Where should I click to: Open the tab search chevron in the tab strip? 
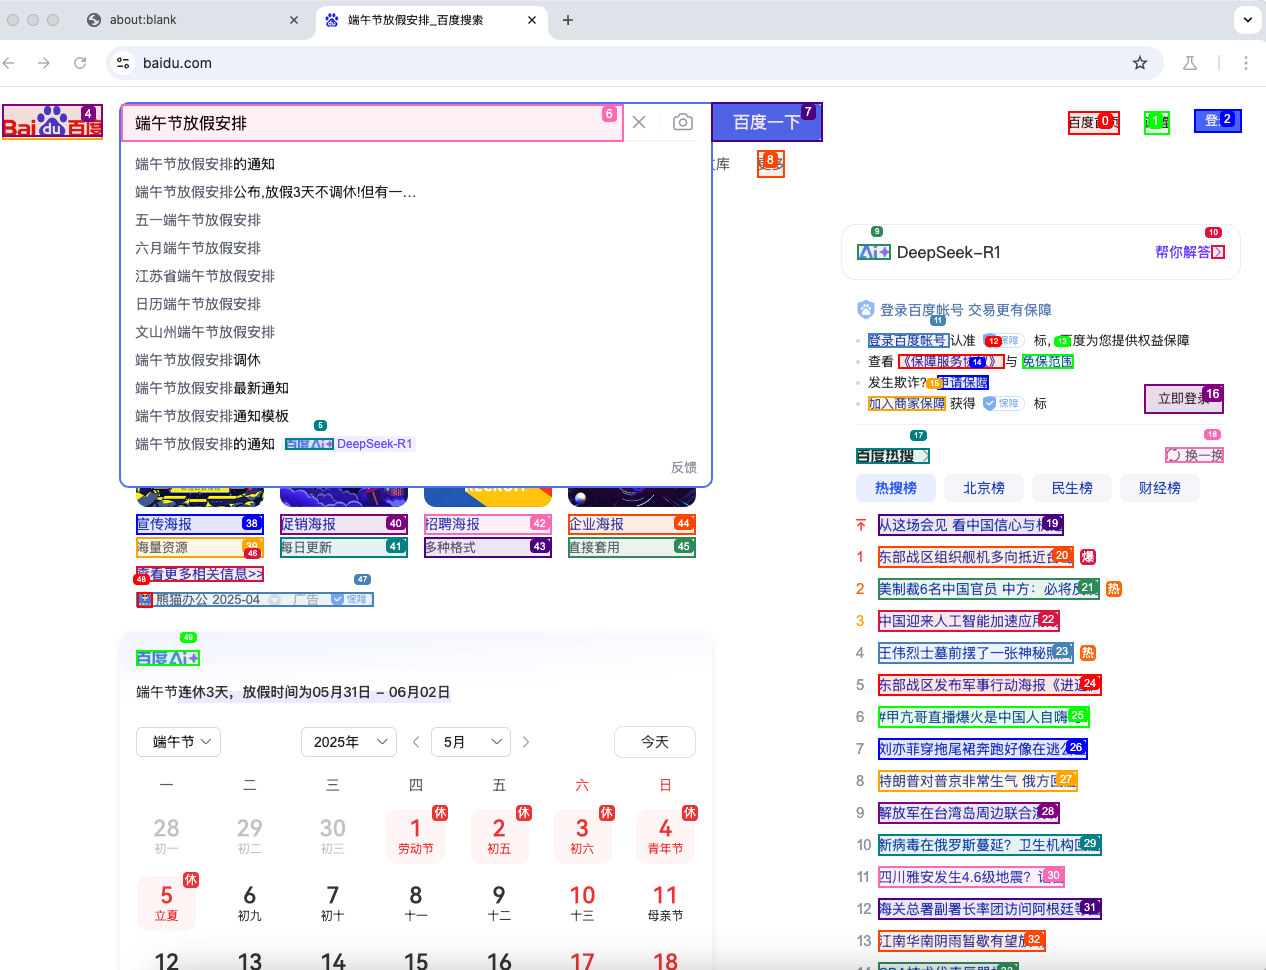coord(1248,19)
